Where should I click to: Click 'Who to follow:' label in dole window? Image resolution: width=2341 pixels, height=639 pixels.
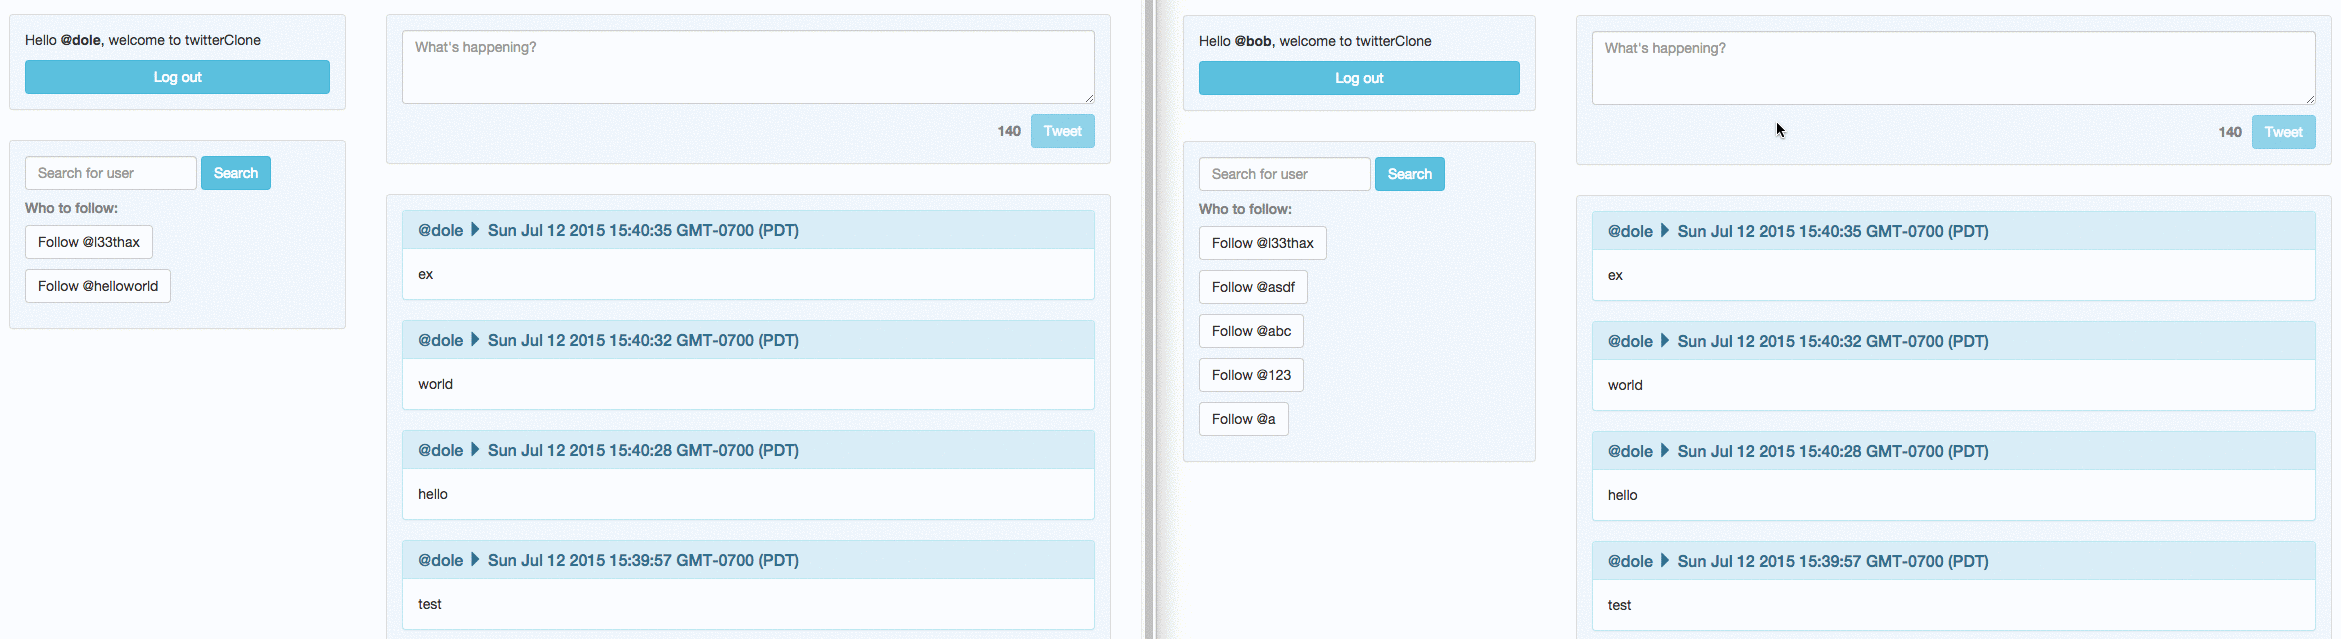[x=71, y=208]
